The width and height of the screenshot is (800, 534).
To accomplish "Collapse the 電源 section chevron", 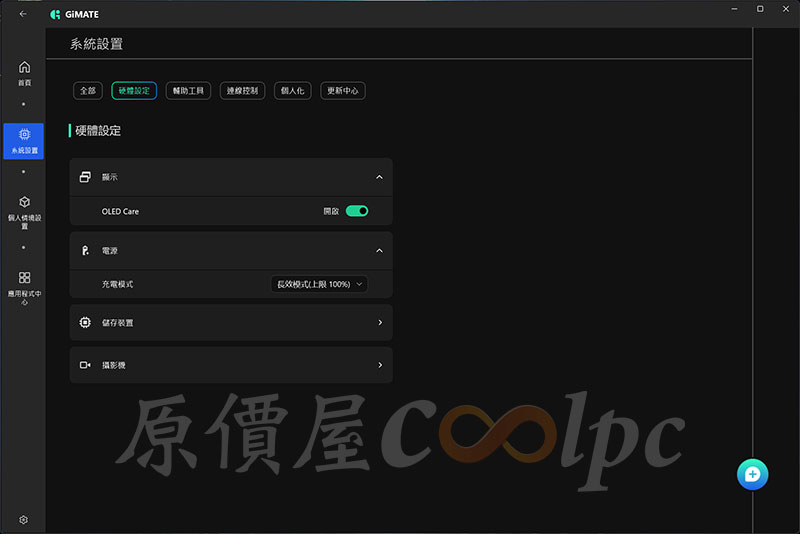I will (x=379, y=250).
